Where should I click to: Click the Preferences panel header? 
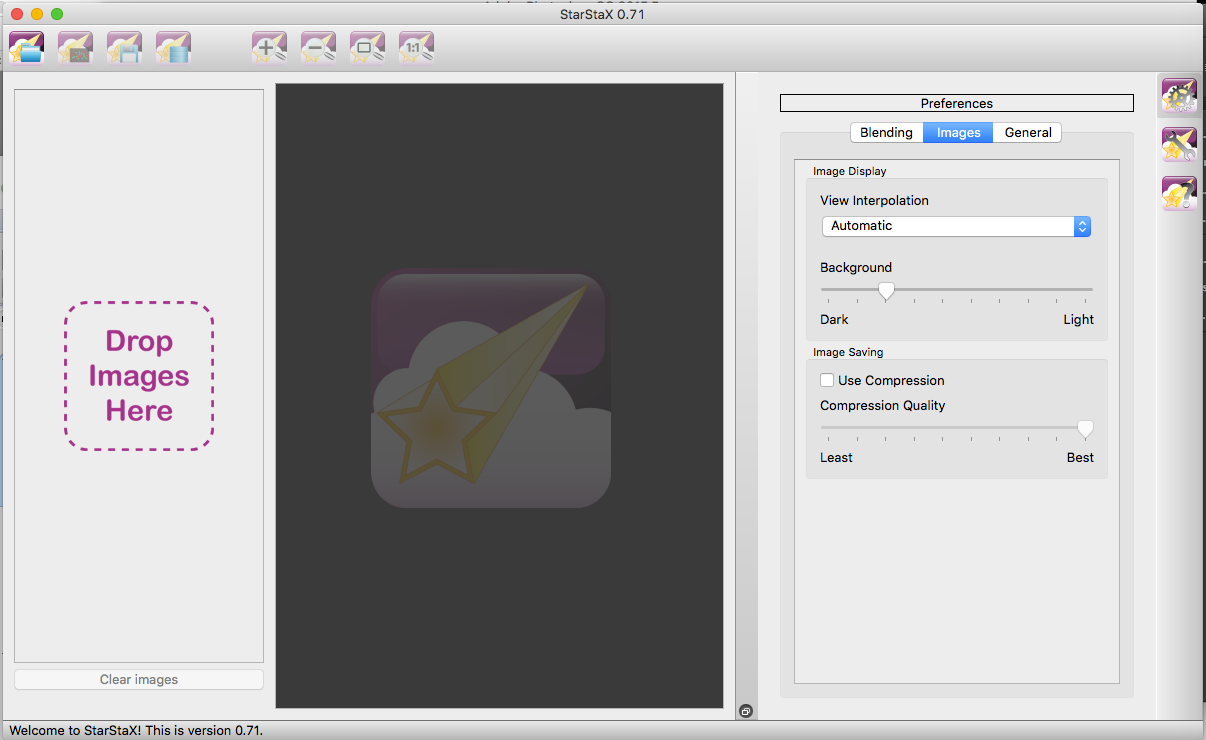[x=957, y=103]
